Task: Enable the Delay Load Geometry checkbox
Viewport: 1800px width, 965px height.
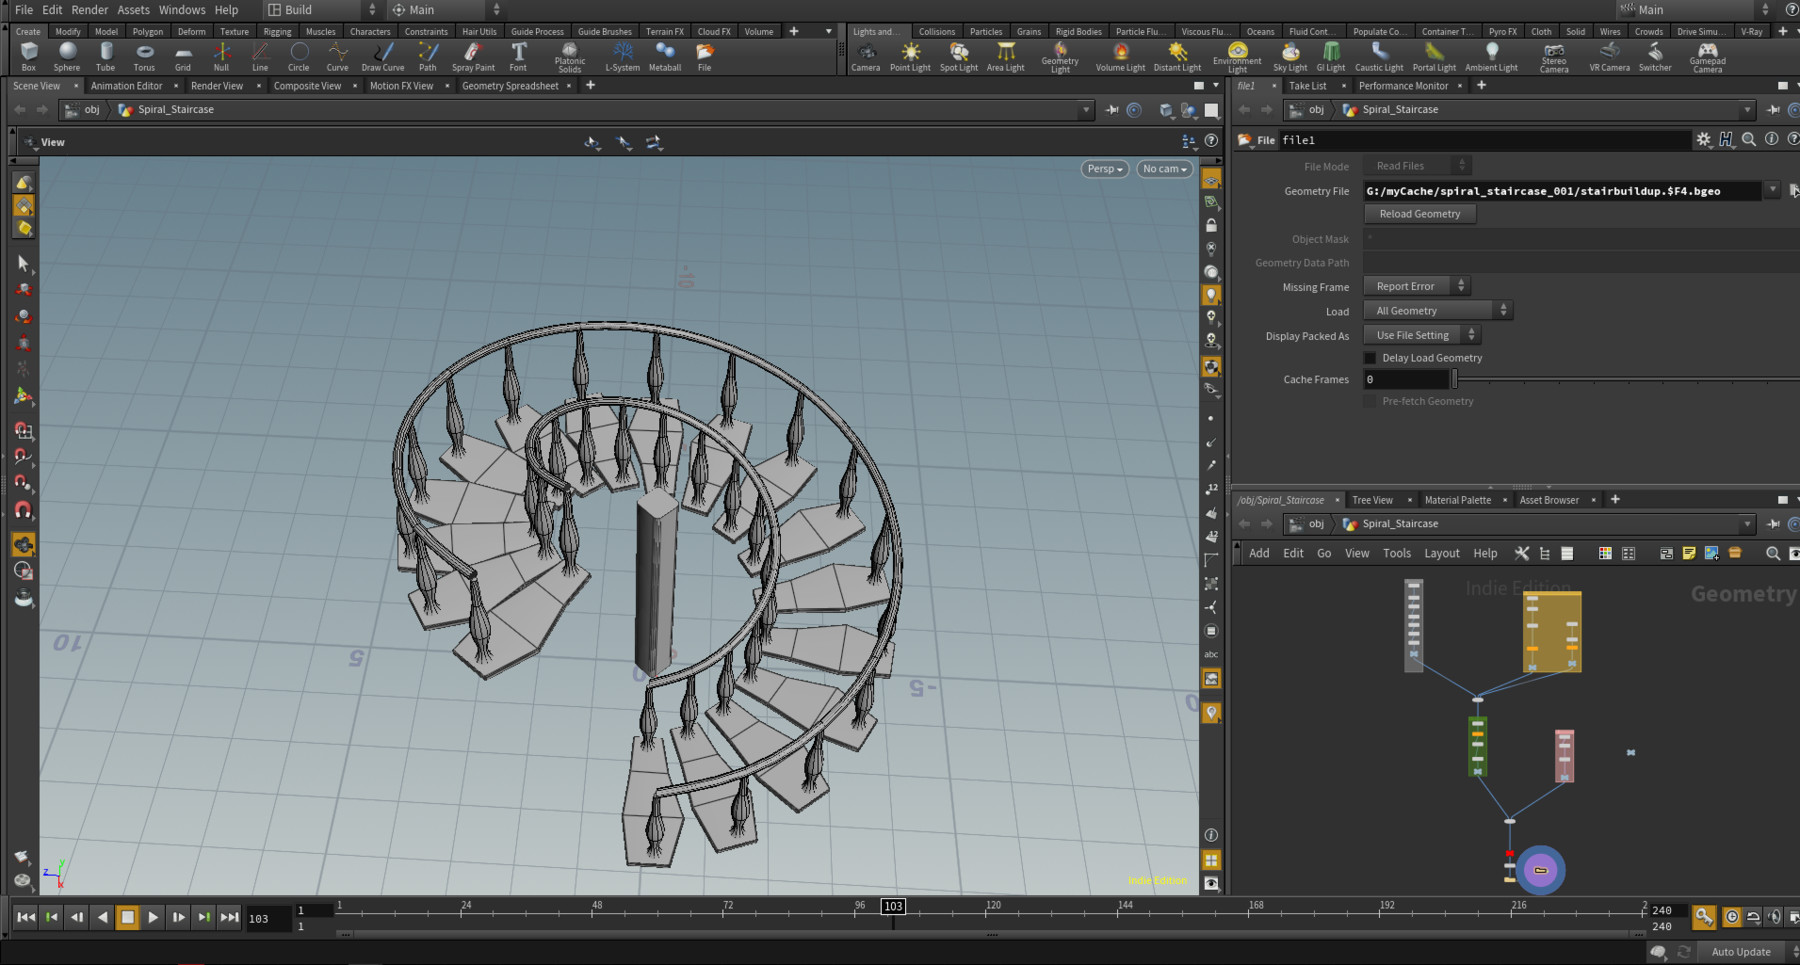Action: click(x=1369, y=357)
